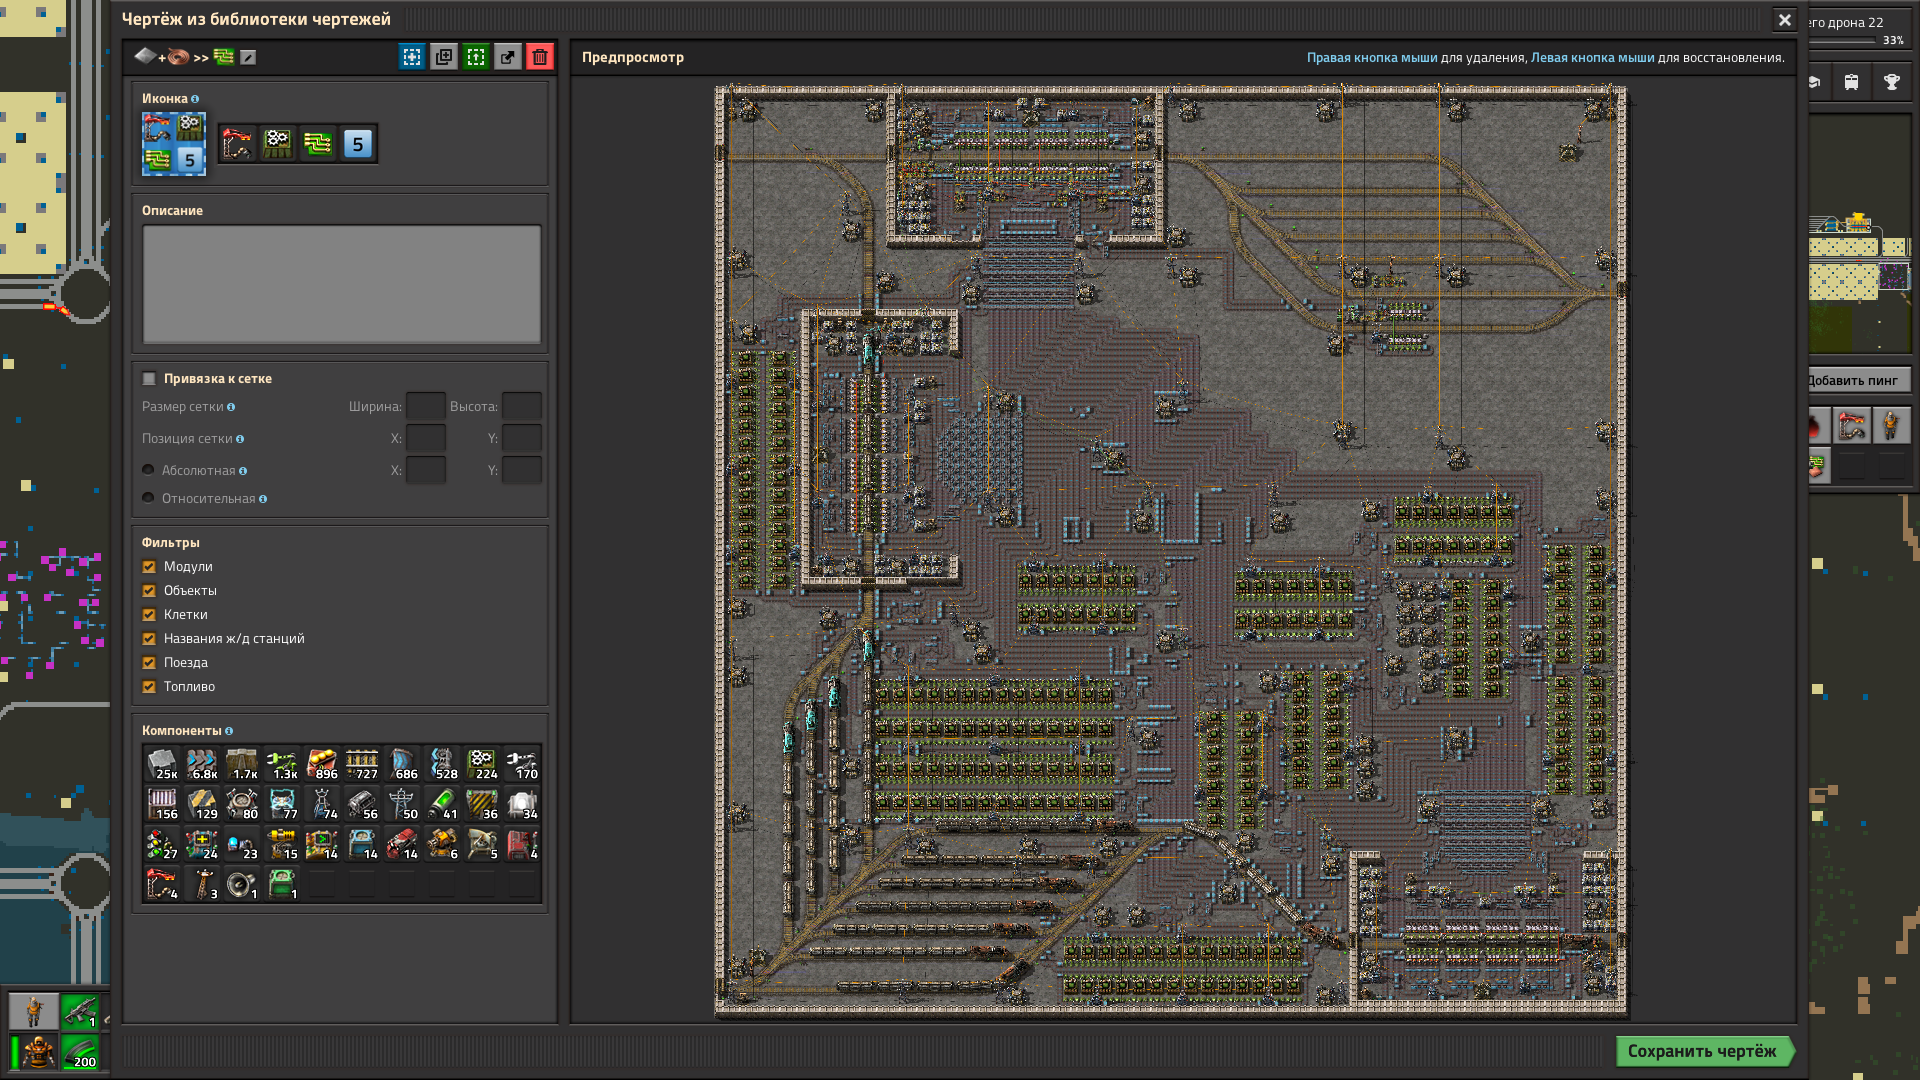Click the info icon next to Компоненты
1920x1080 pixels.
(x=229, y=731)
